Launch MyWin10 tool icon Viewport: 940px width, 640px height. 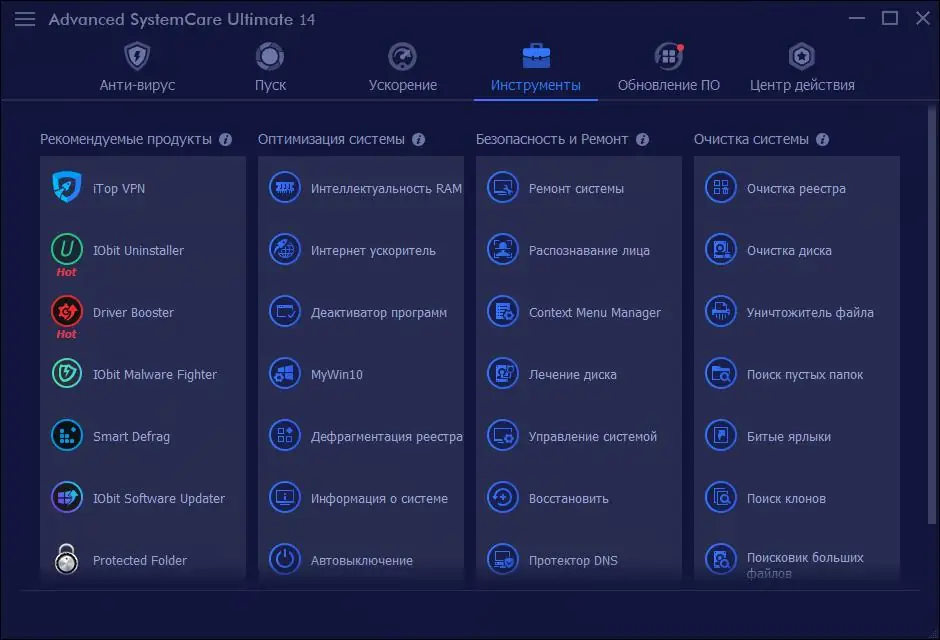pyautogui.click(x=285, y=373)
